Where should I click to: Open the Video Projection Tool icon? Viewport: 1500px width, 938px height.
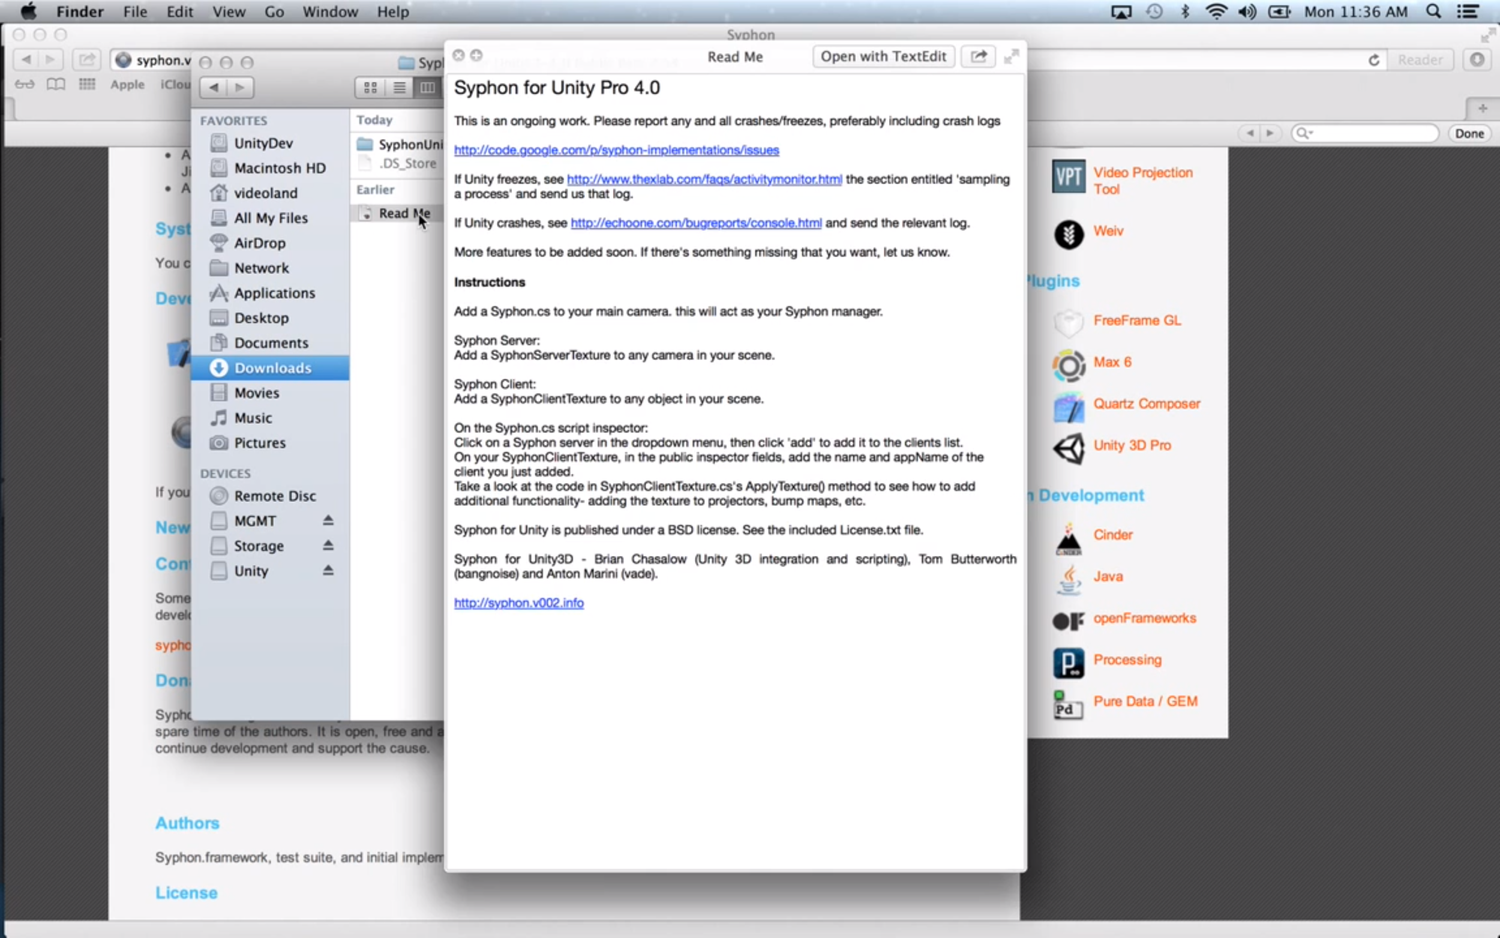[x=1068, y=177]
